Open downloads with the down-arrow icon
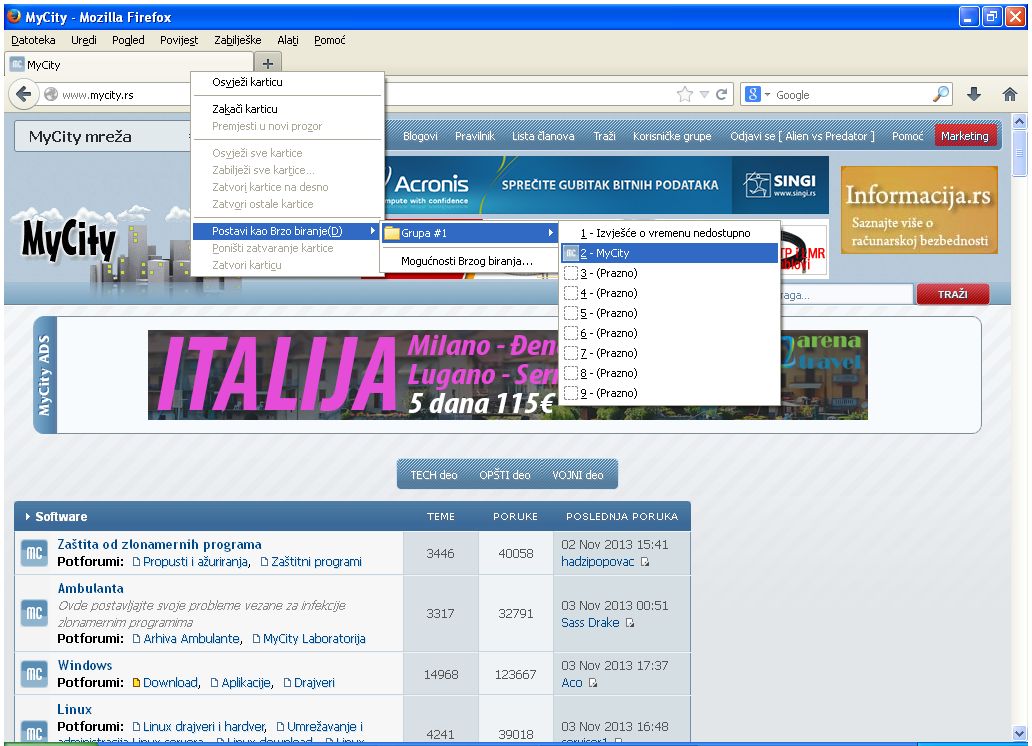The height and width of the screenshot is (746, 1032). (974, 94)
